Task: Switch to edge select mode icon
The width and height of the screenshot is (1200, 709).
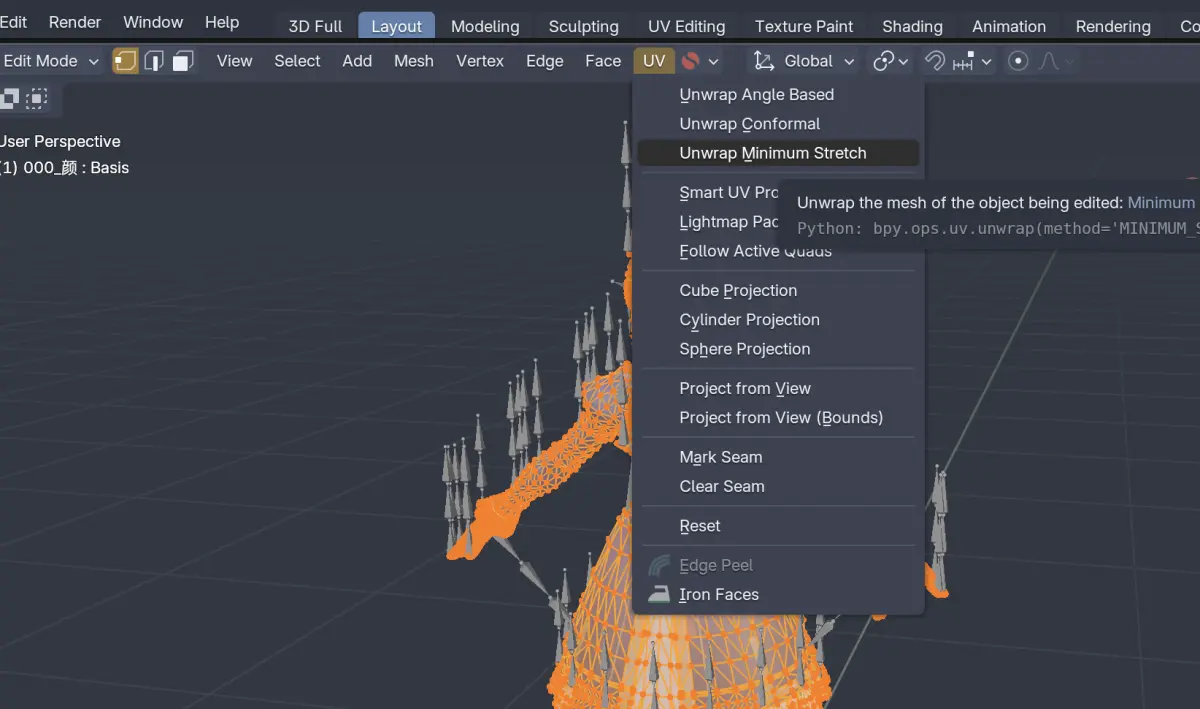Action: tap(154, 61)
